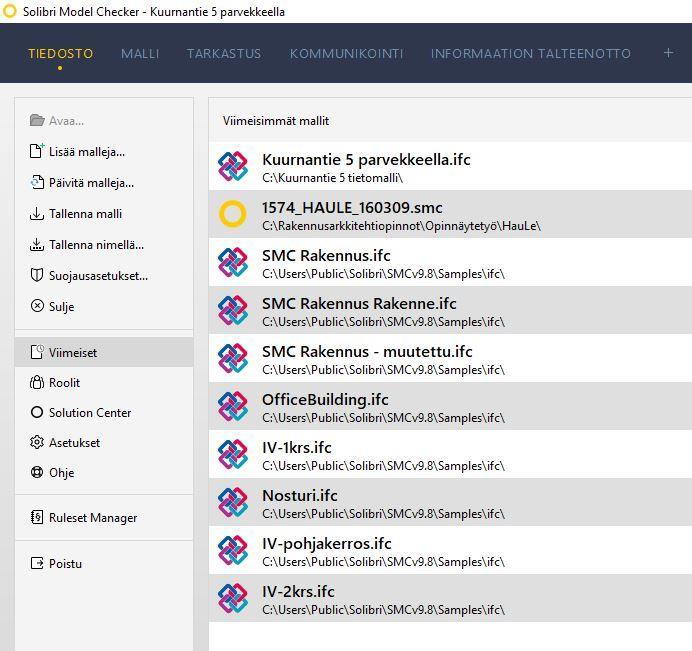The image size is (692, 651).
Task: Open the Ohje help entry
Action: [x=104, y=472]
